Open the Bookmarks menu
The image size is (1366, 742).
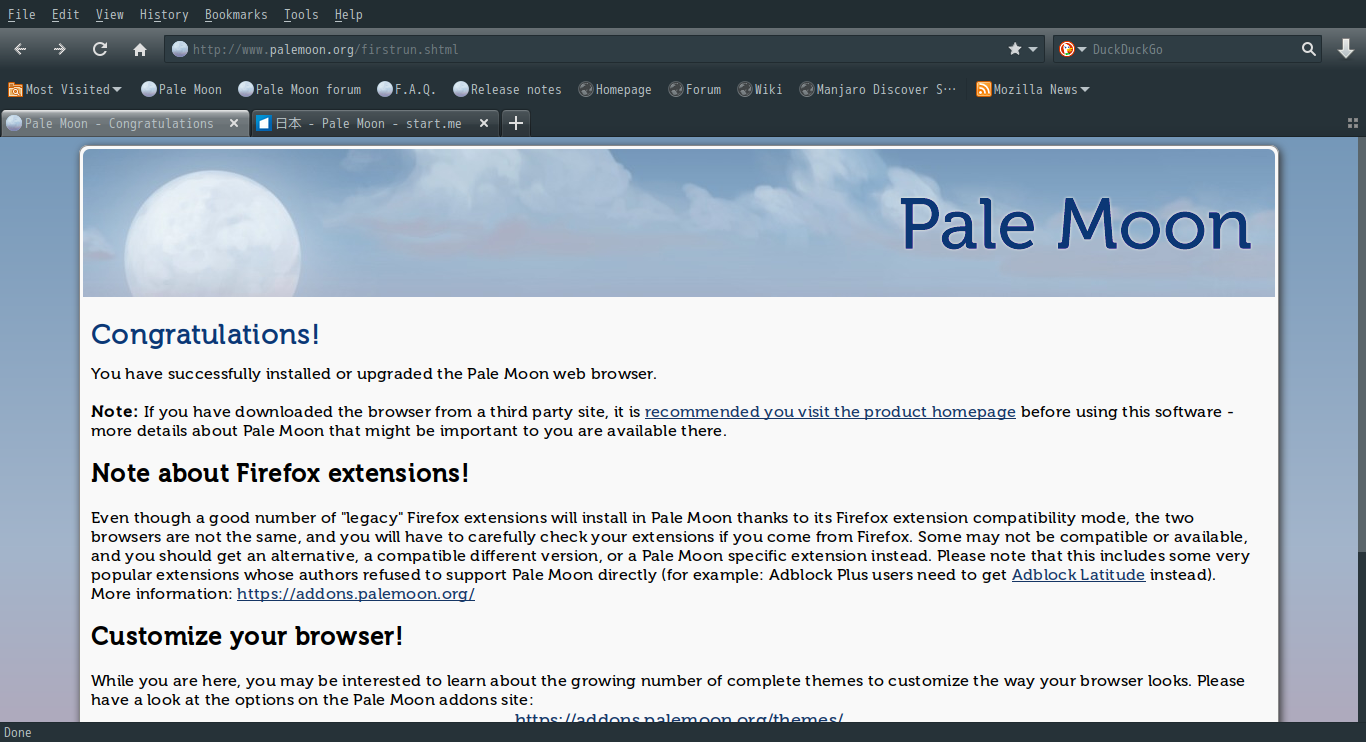pos(236,14)
